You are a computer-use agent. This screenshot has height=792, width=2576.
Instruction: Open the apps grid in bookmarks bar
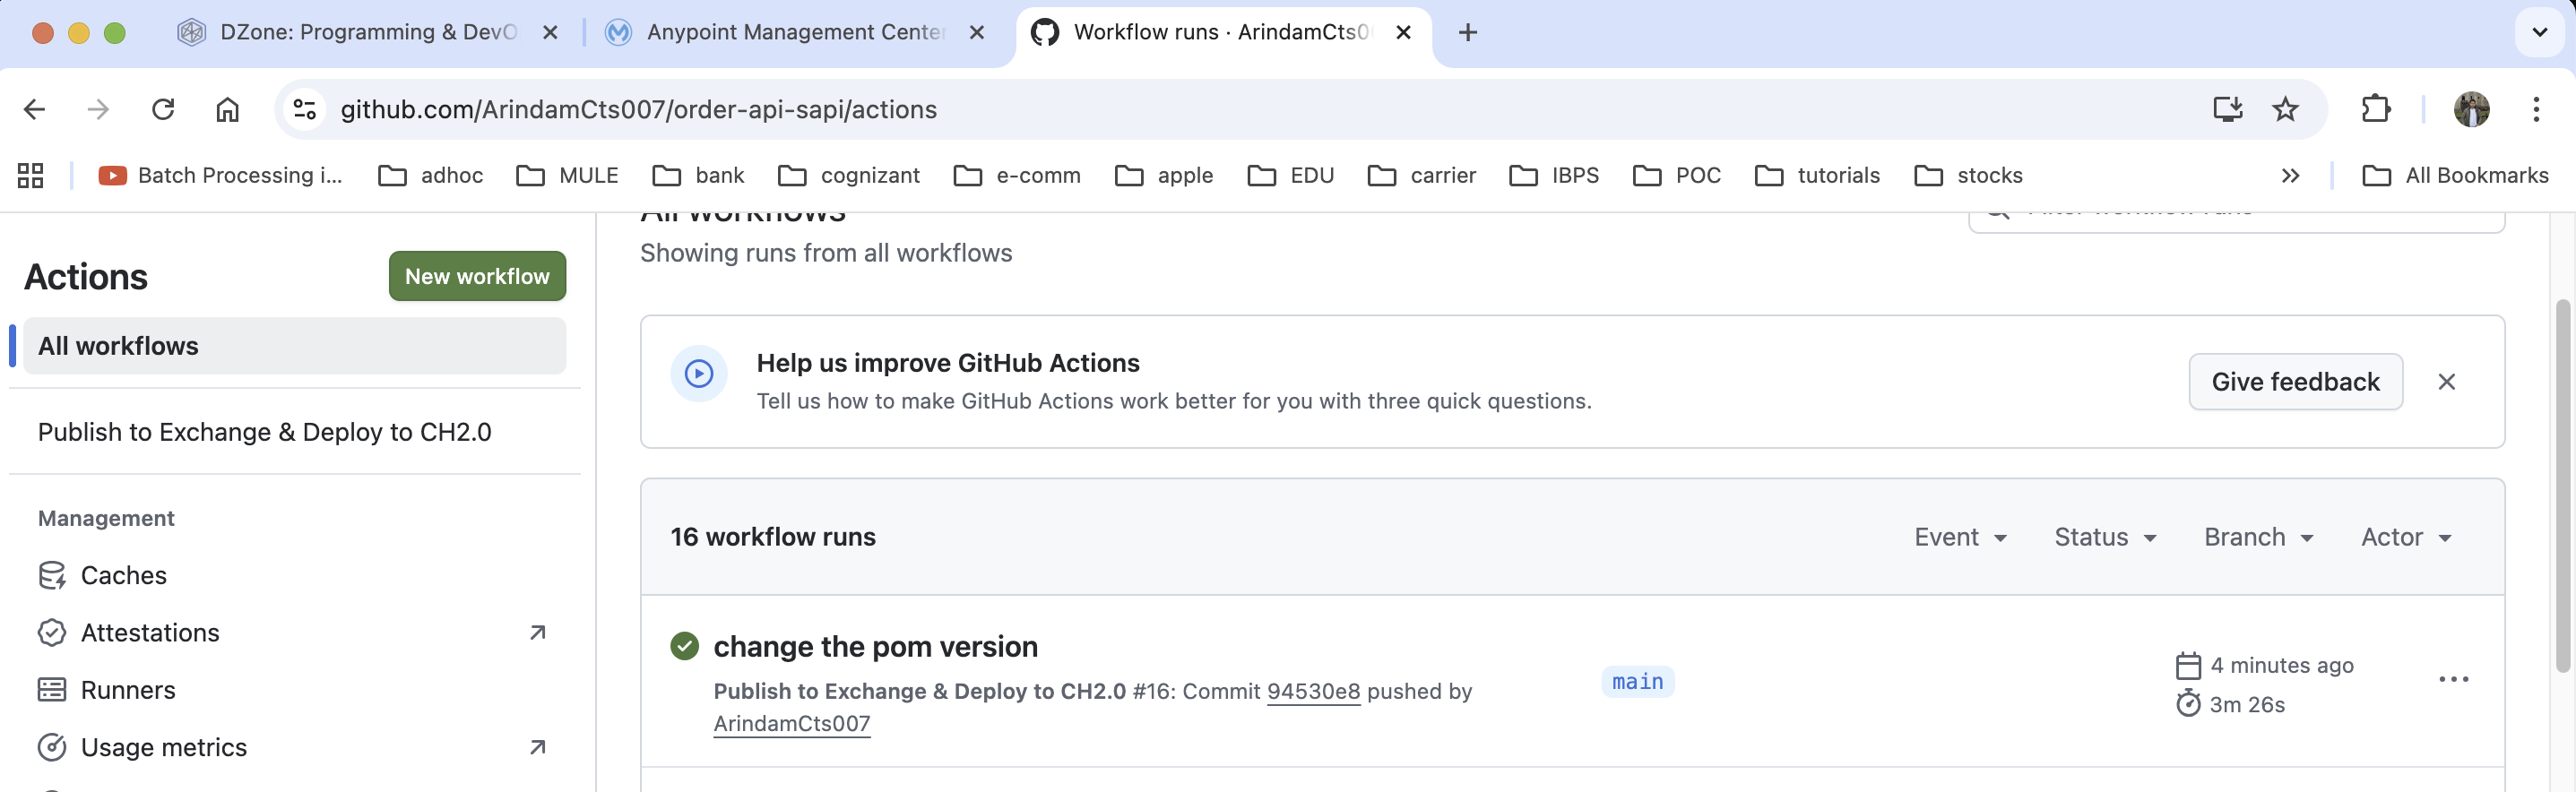pyautogui.click(x=31, y=176)
